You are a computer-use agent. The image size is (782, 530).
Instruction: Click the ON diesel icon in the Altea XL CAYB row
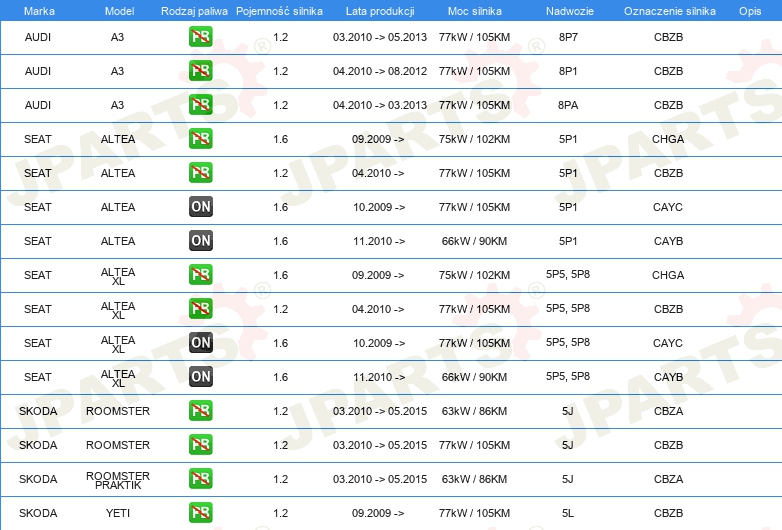(x=200, y=376)
